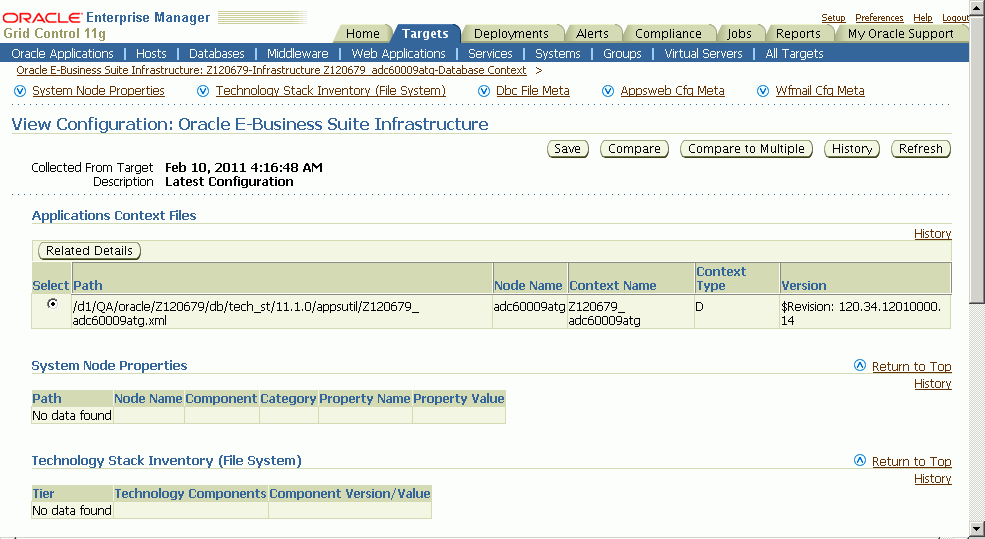This screenshot has height=539, width=985.
Task: Open History link under Technology Stack Inventory
Action: [x=933, y=479]
